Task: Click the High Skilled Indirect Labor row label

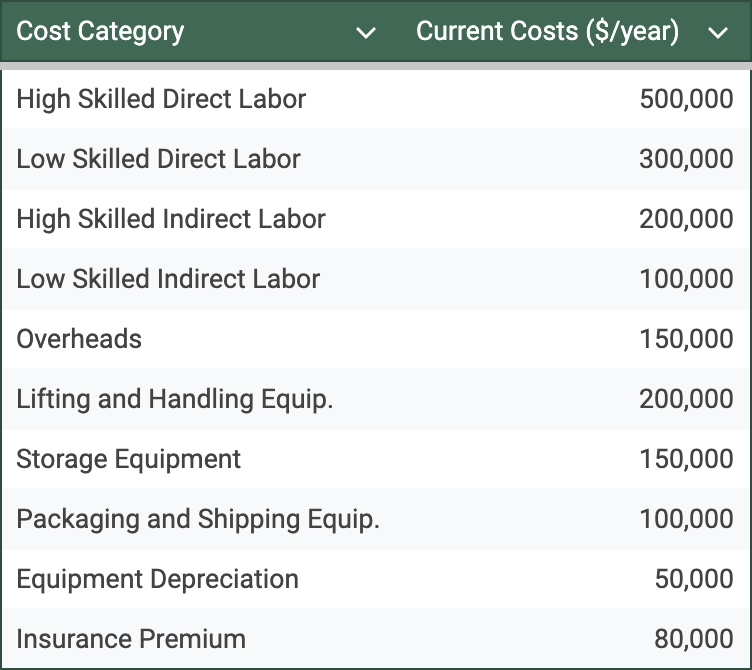Action: click(171, 219)
